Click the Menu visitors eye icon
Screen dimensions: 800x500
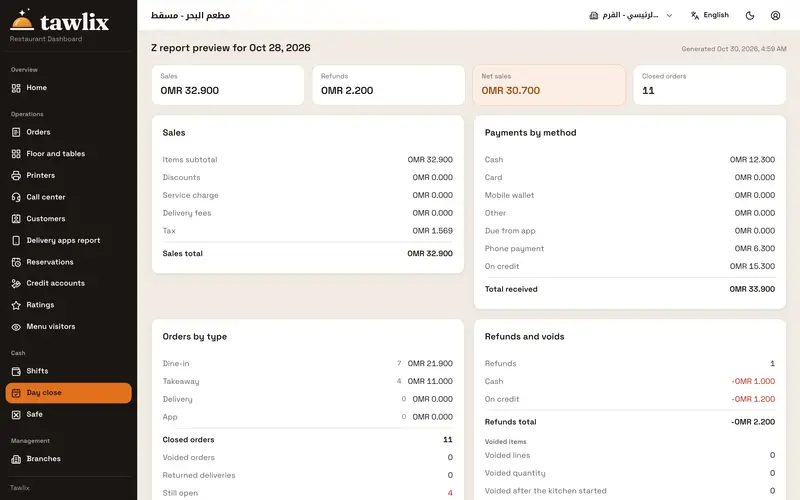16,327
